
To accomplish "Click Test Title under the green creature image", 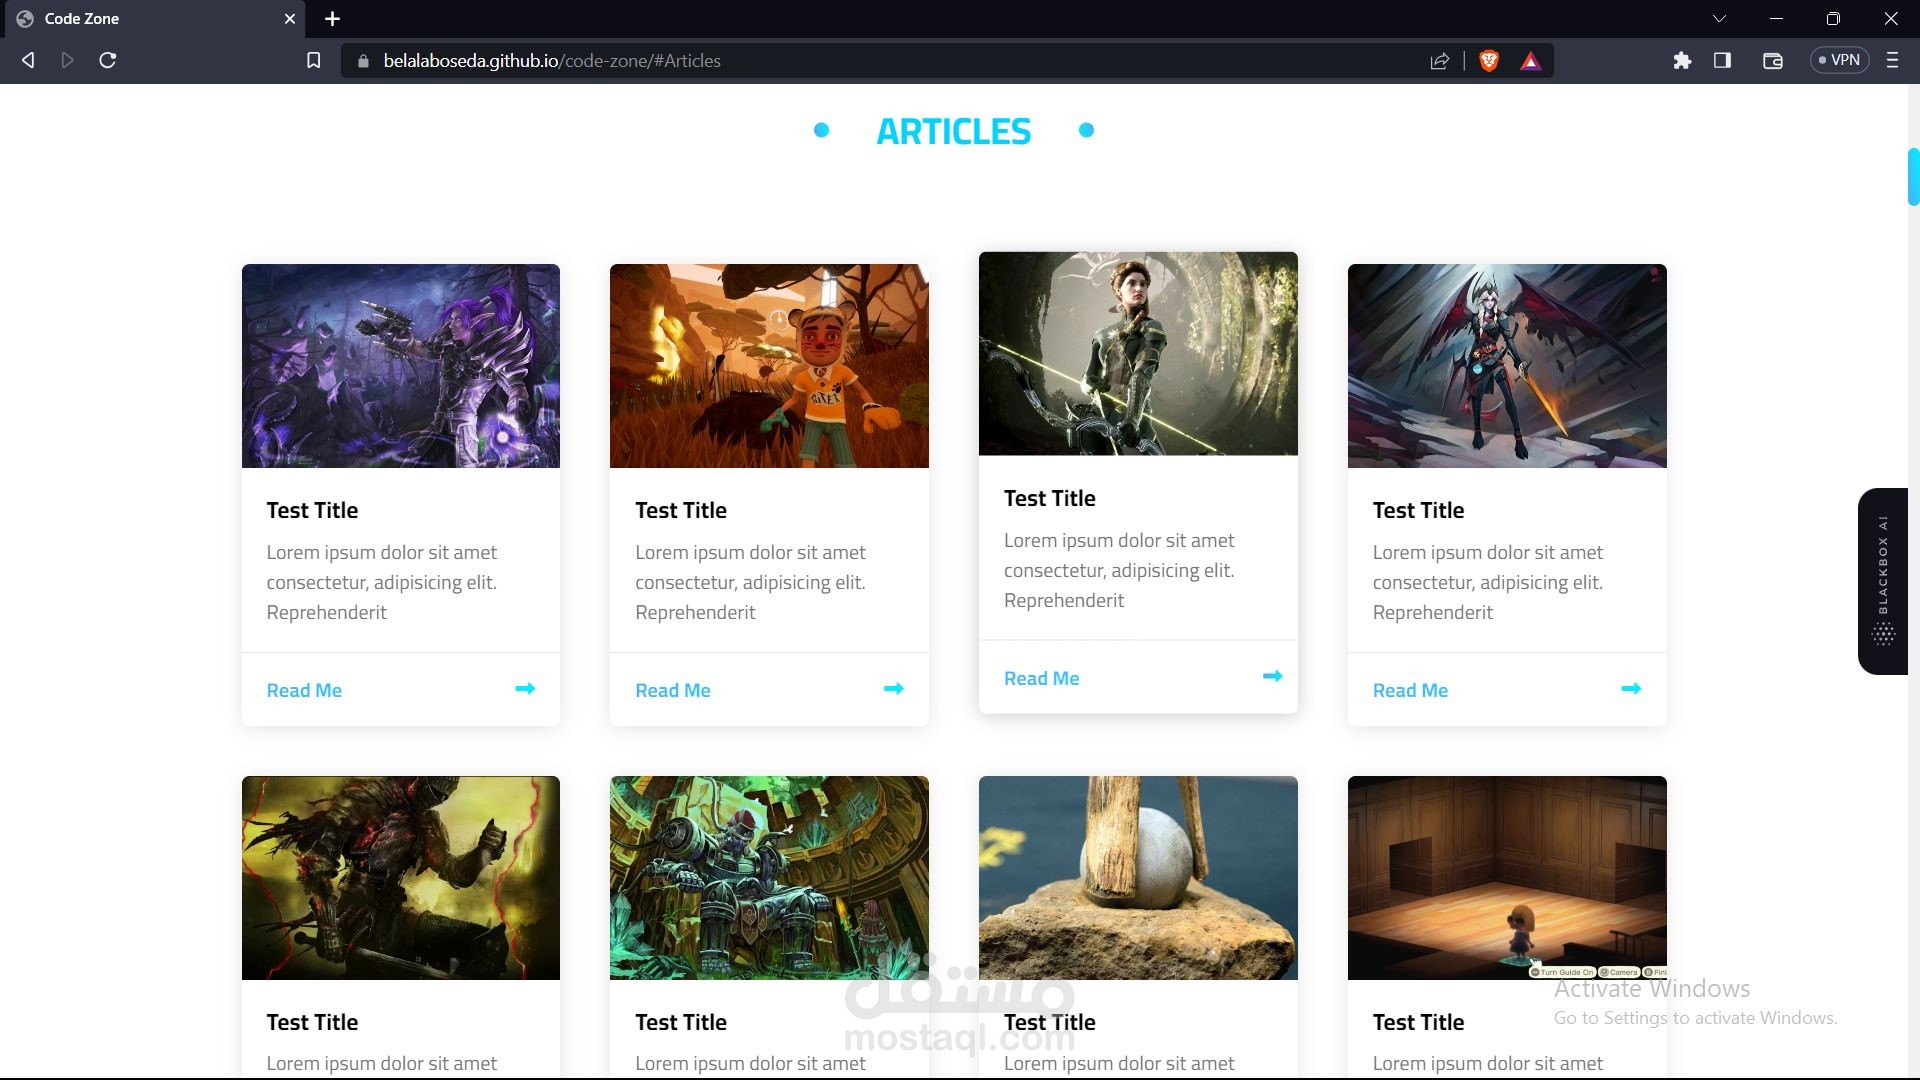I will (681, 1023).
